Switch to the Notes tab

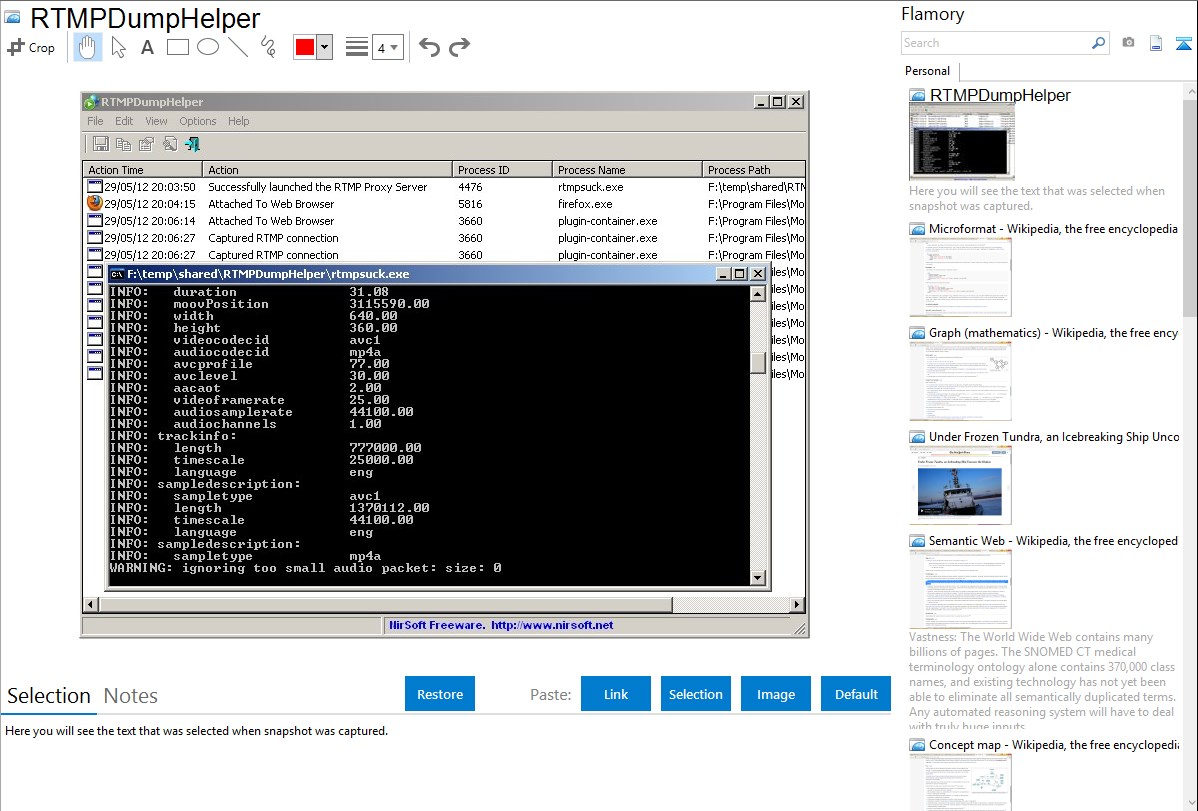point(131,696)
